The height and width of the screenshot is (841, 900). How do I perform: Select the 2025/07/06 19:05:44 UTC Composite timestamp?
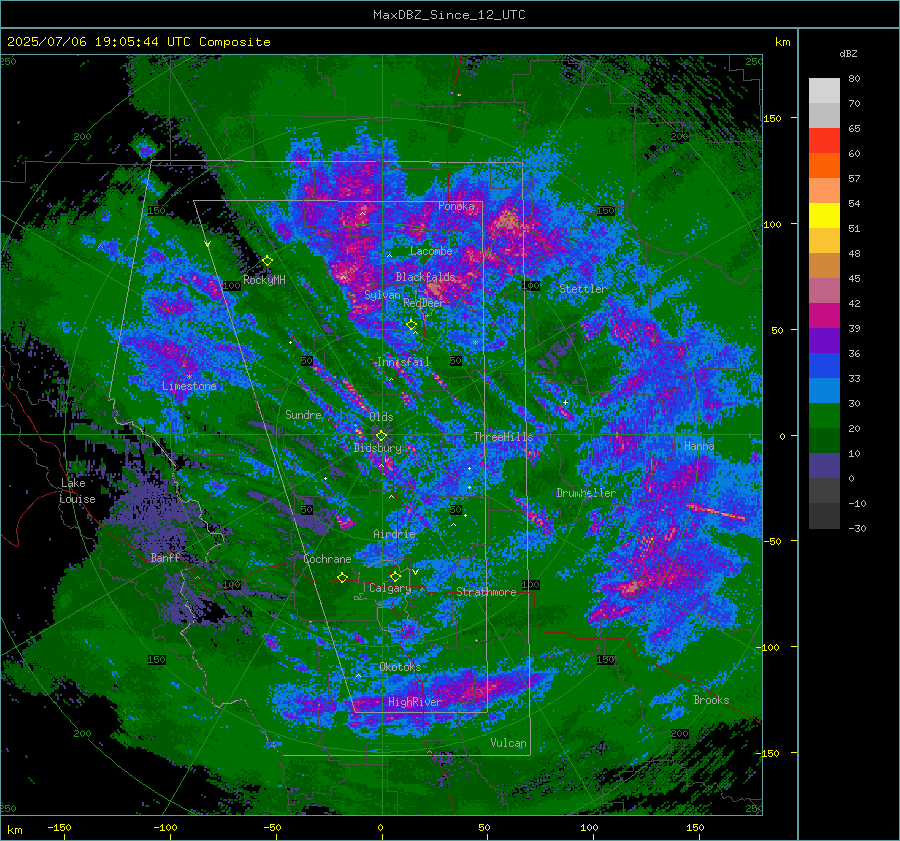(x=138, y=42)
